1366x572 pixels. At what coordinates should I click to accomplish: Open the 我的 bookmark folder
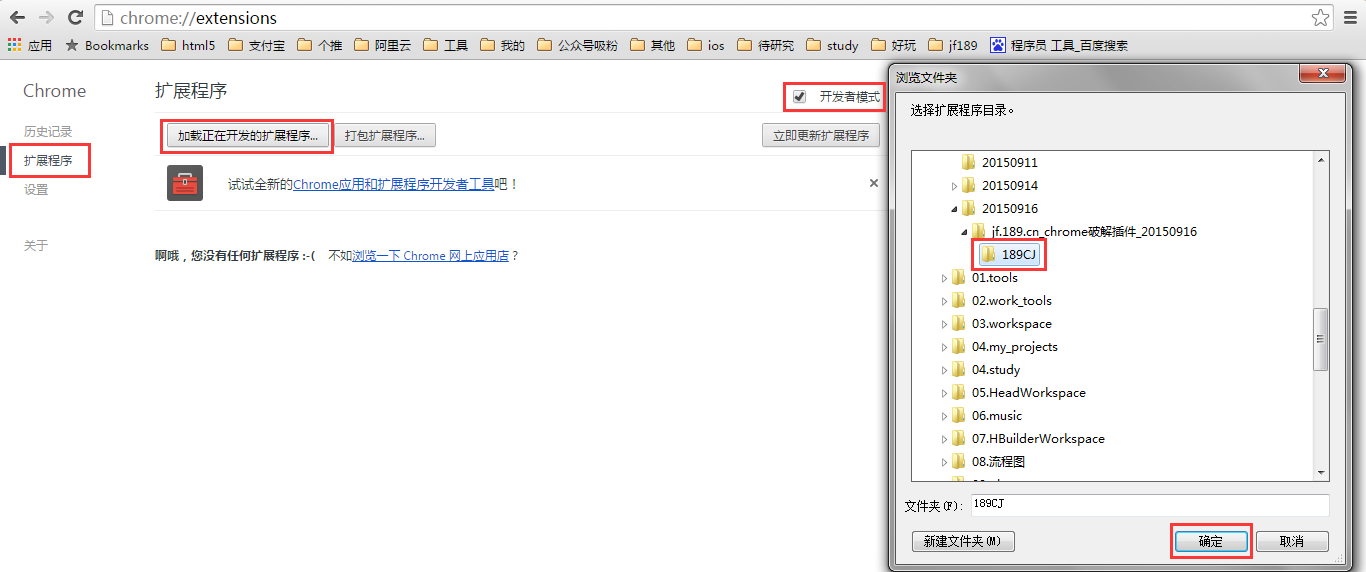(503, 45)
